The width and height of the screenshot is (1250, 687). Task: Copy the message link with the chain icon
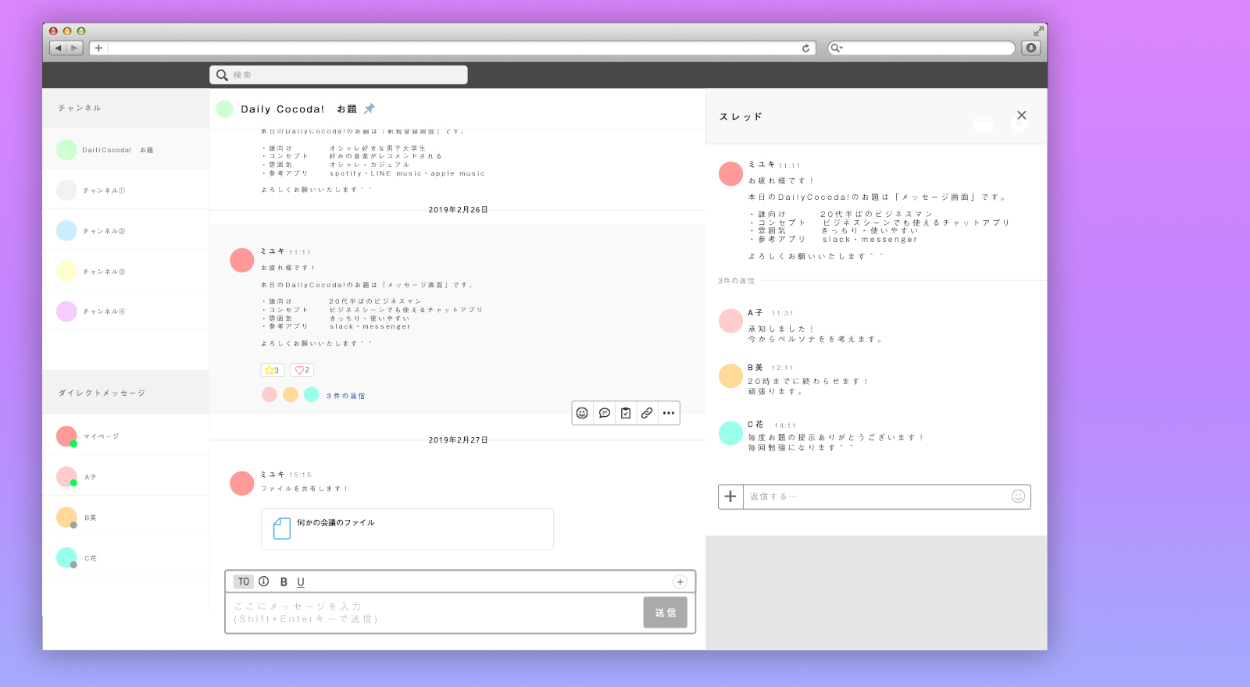coord(647,413)
